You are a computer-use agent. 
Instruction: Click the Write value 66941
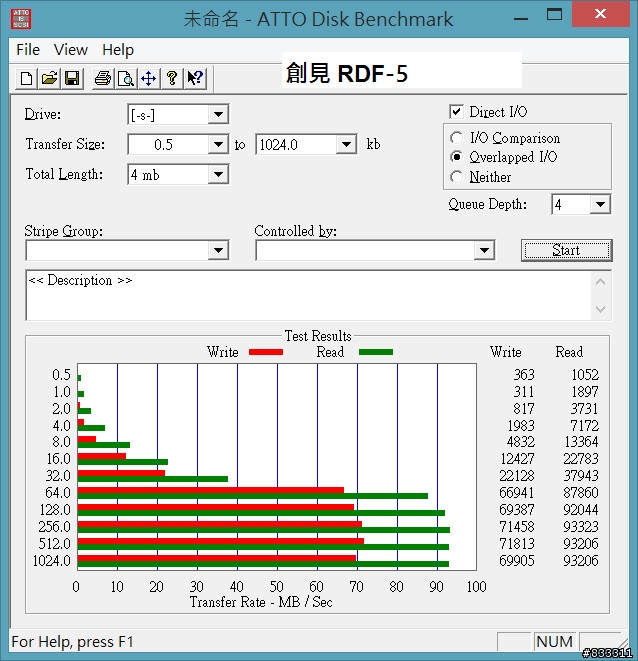point(517,493)
